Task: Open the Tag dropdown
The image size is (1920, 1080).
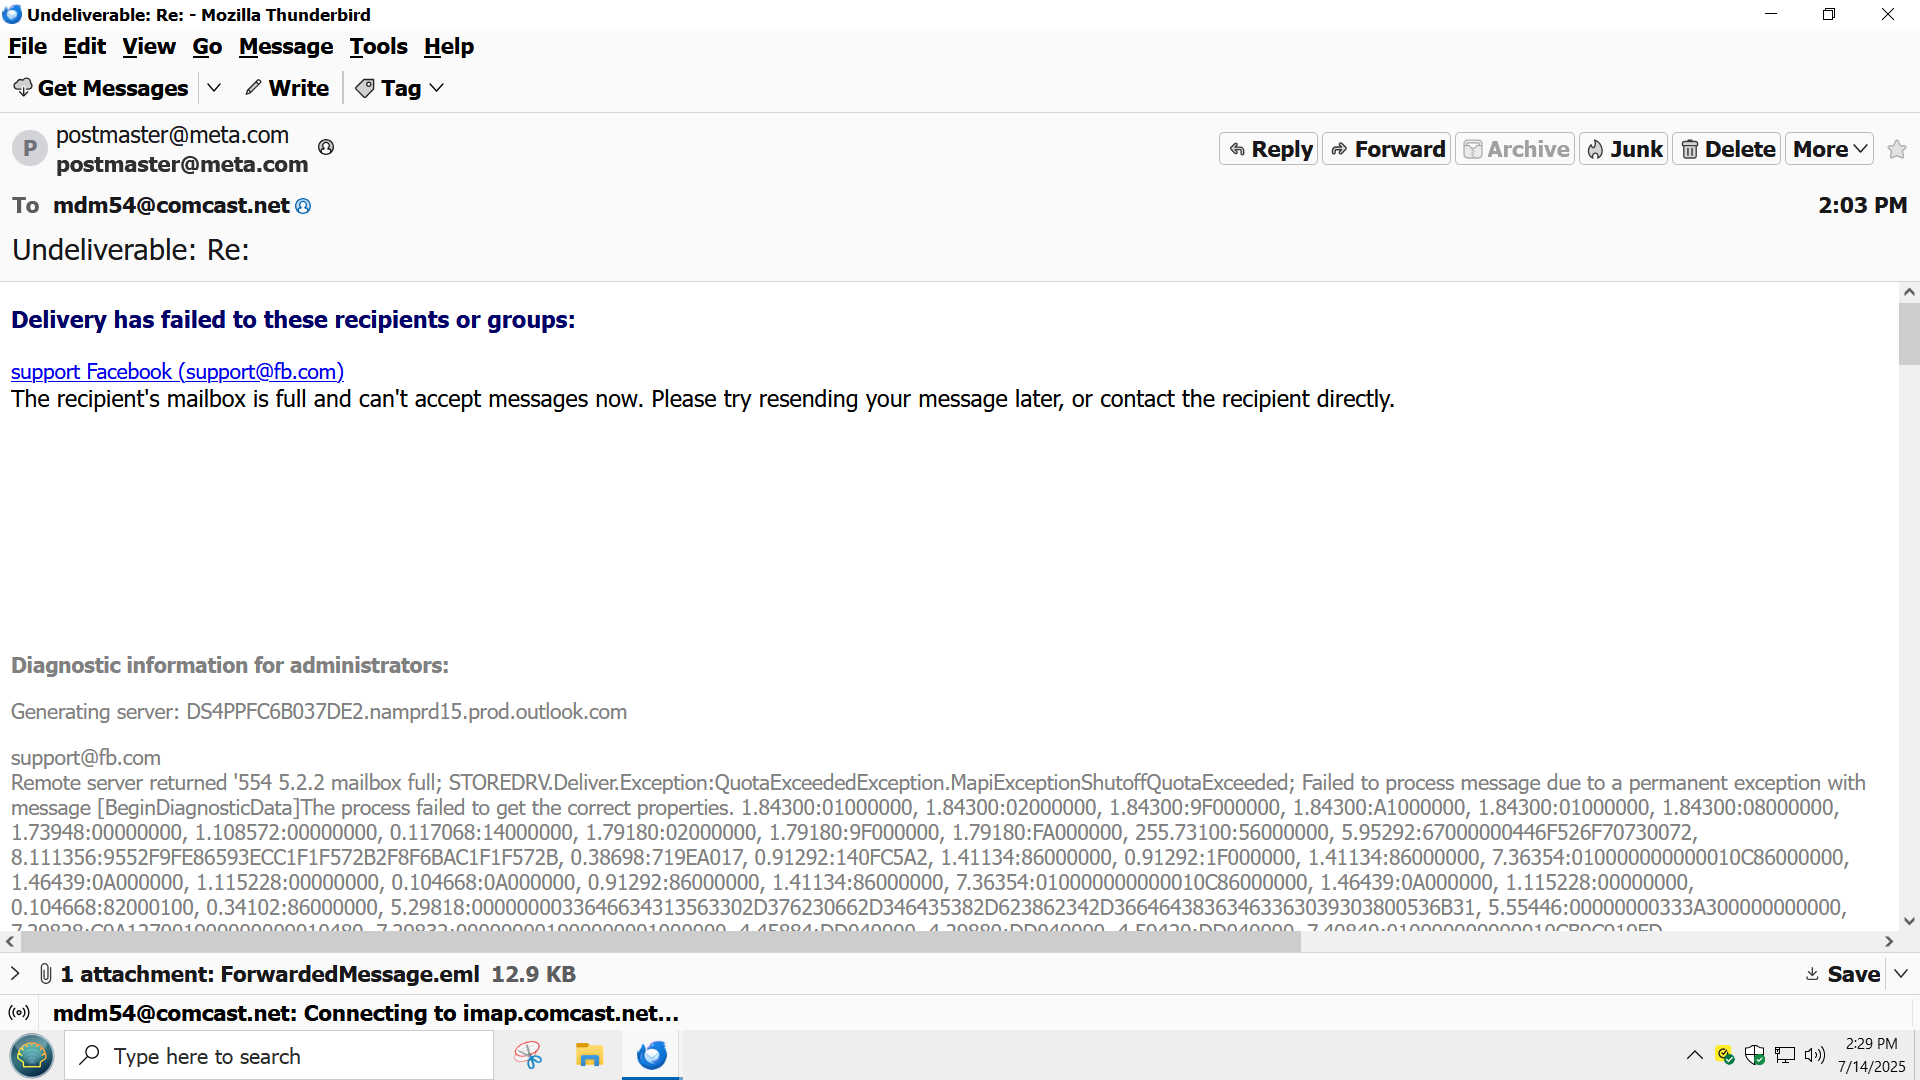Action: 400,88
